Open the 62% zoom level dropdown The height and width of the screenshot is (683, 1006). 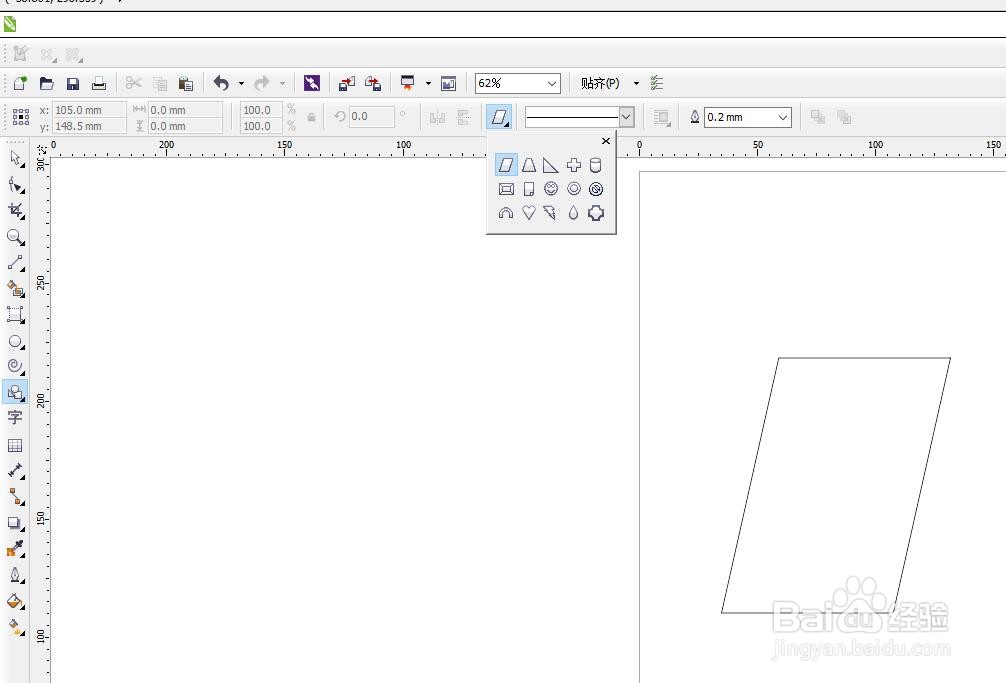(552, 83)
